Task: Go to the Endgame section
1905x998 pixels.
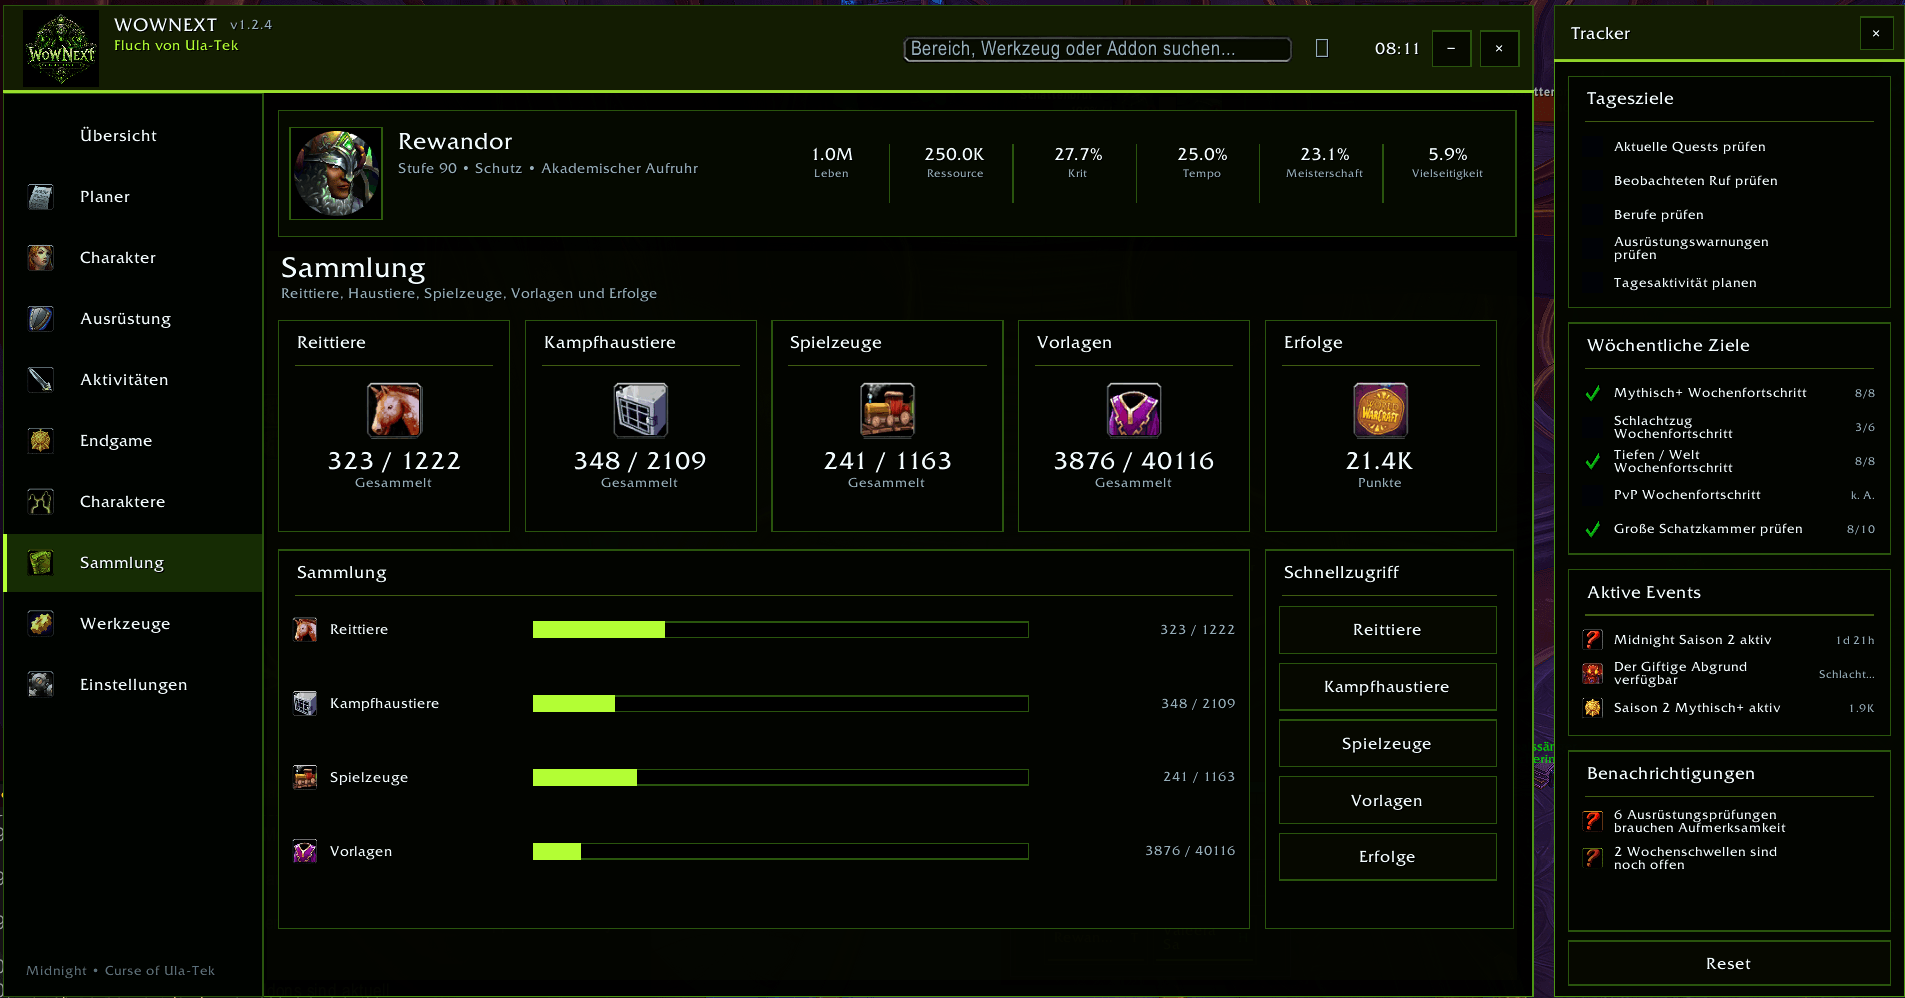Action: tap(134, 441)
